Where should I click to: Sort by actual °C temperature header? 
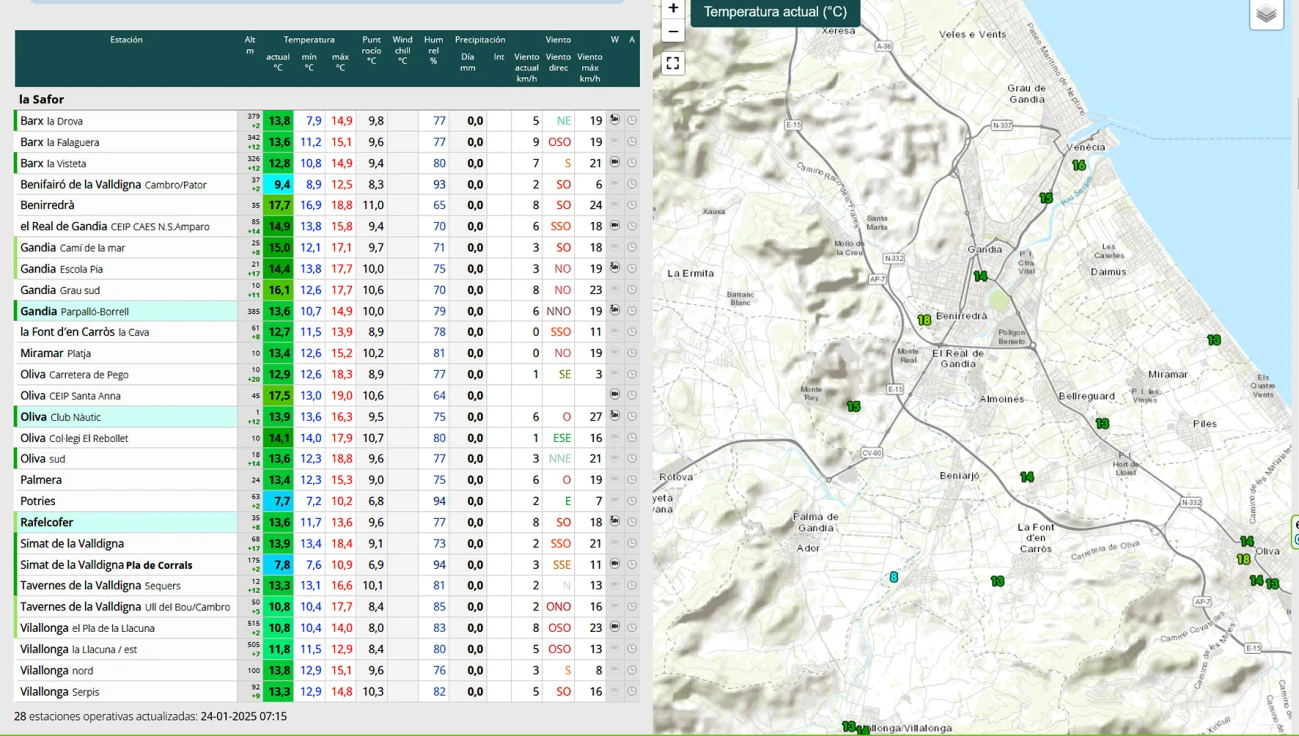point(278,62)
